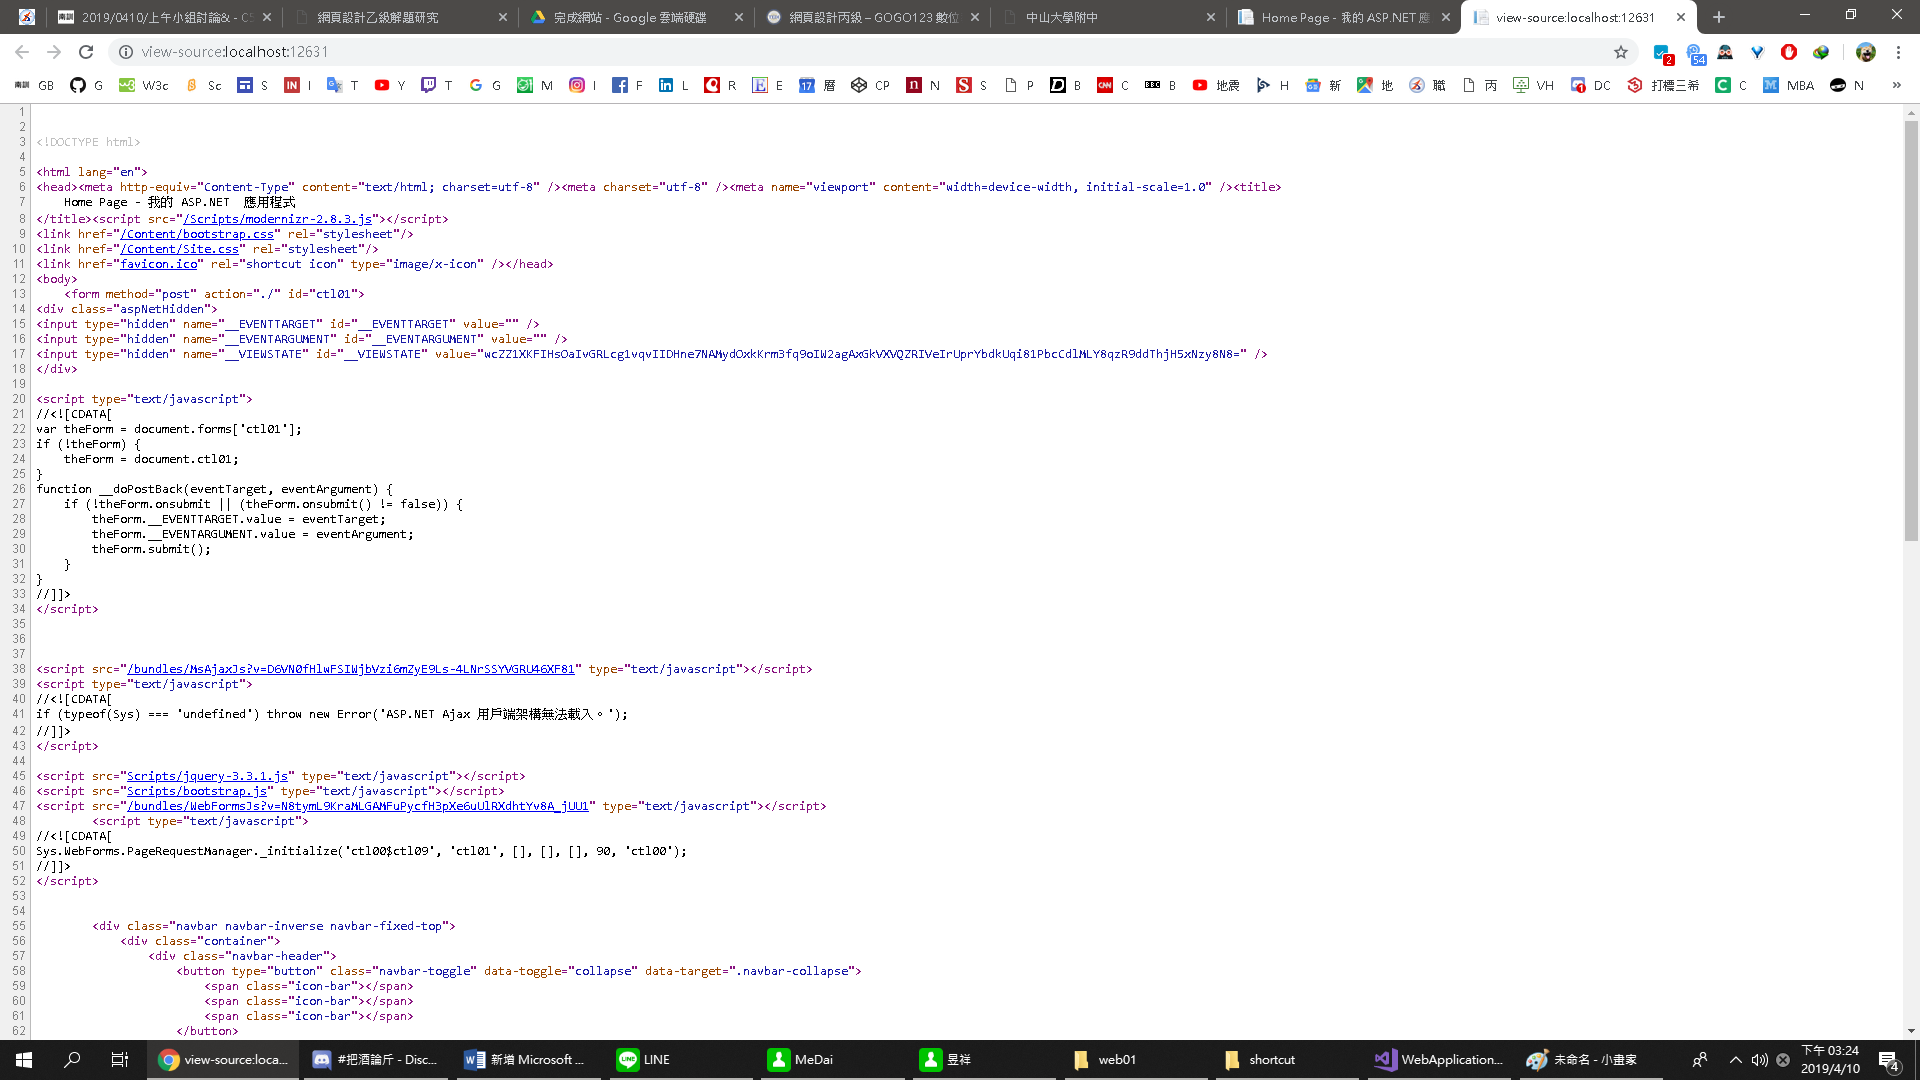Switch to Discord window on taskbar
This screenshot has height=1080, width=1920.
376,1060
